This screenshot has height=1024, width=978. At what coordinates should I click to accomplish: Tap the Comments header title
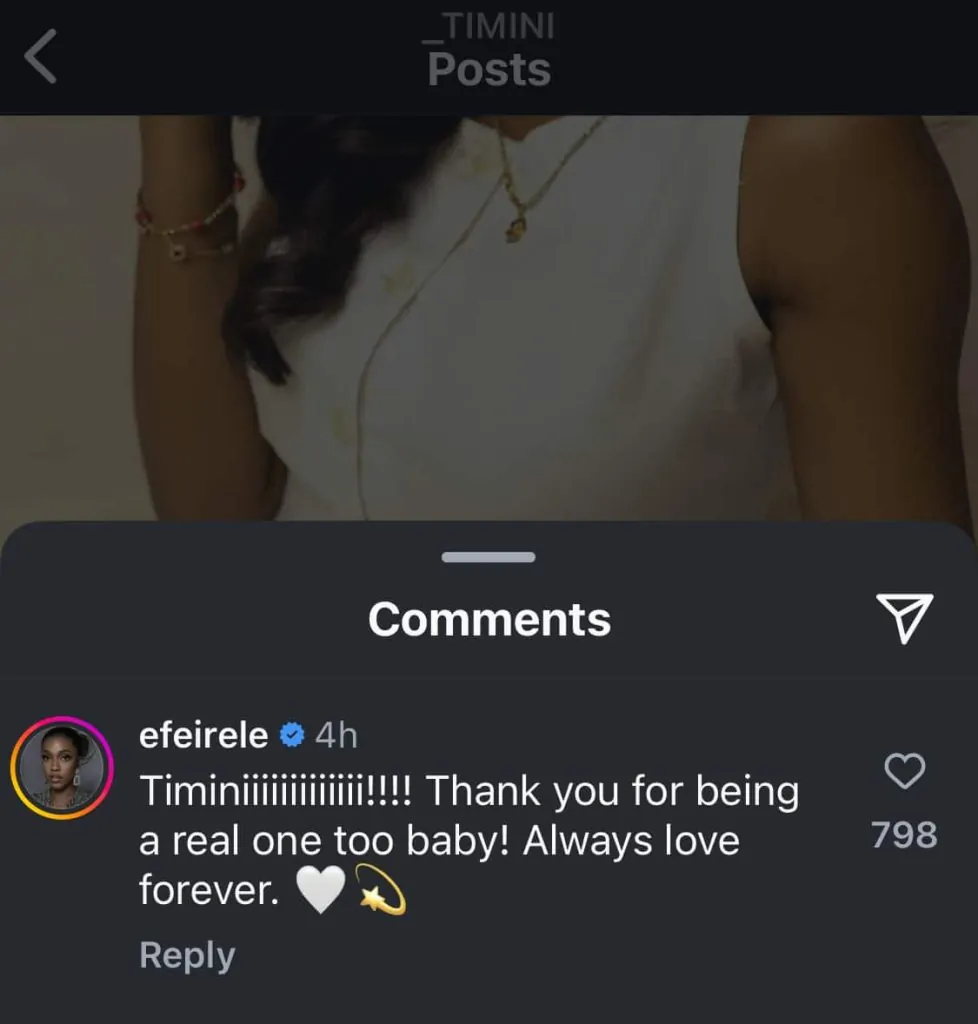point(489,619)
